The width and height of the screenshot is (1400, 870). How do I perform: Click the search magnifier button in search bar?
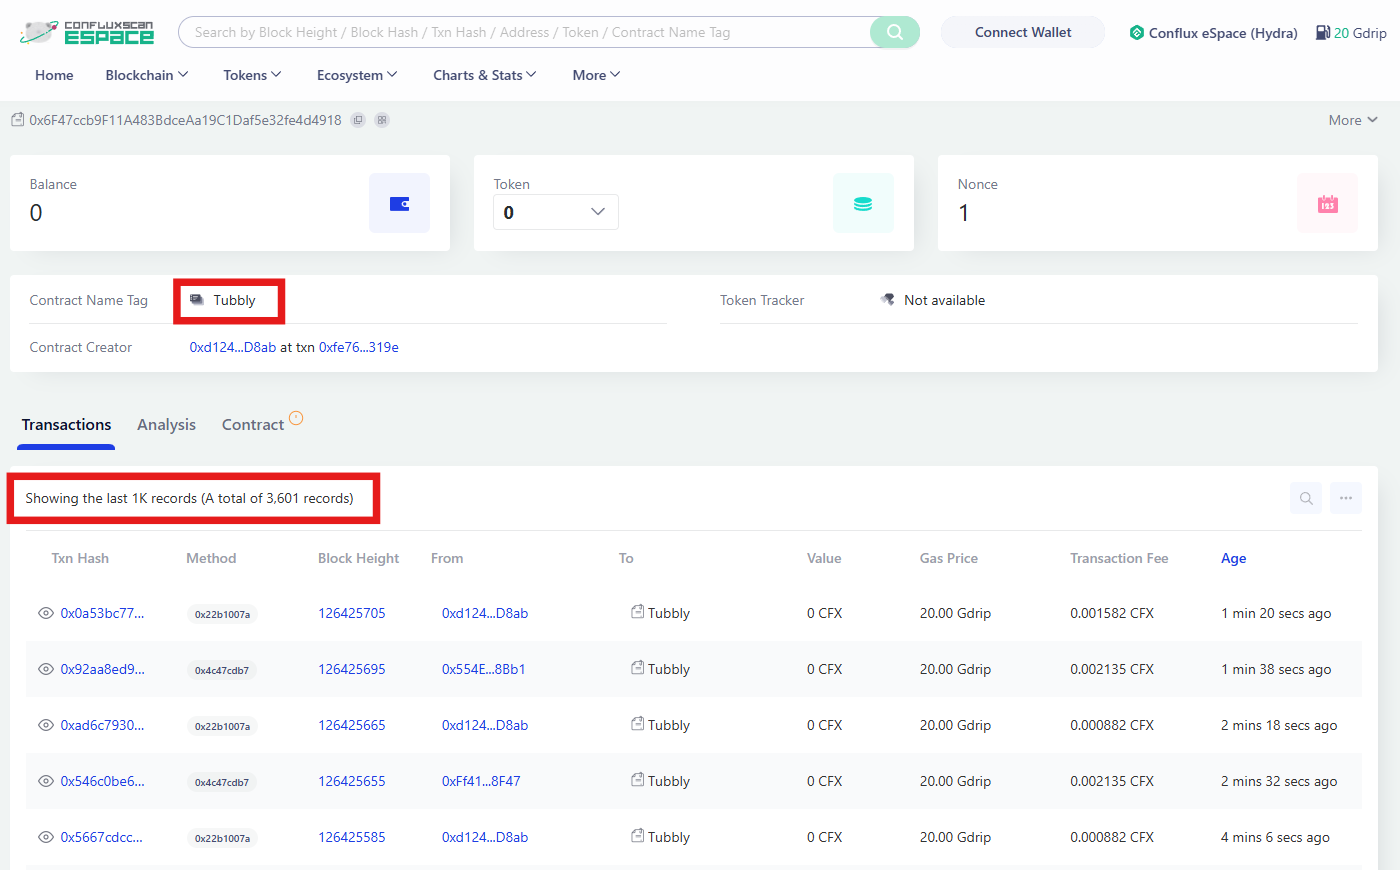point(895,32)
